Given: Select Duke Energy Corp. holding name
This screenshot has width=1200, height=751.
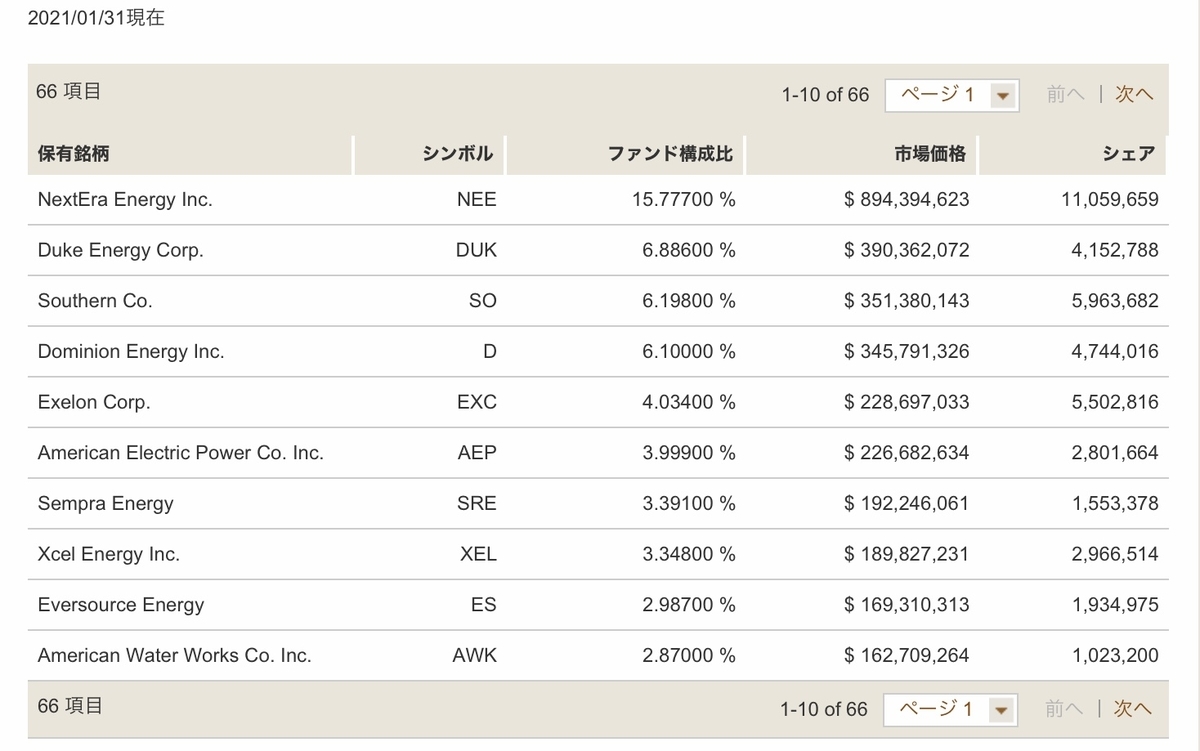Looking at the screenshot, I should pyautogui.click(x=120, y=250).
